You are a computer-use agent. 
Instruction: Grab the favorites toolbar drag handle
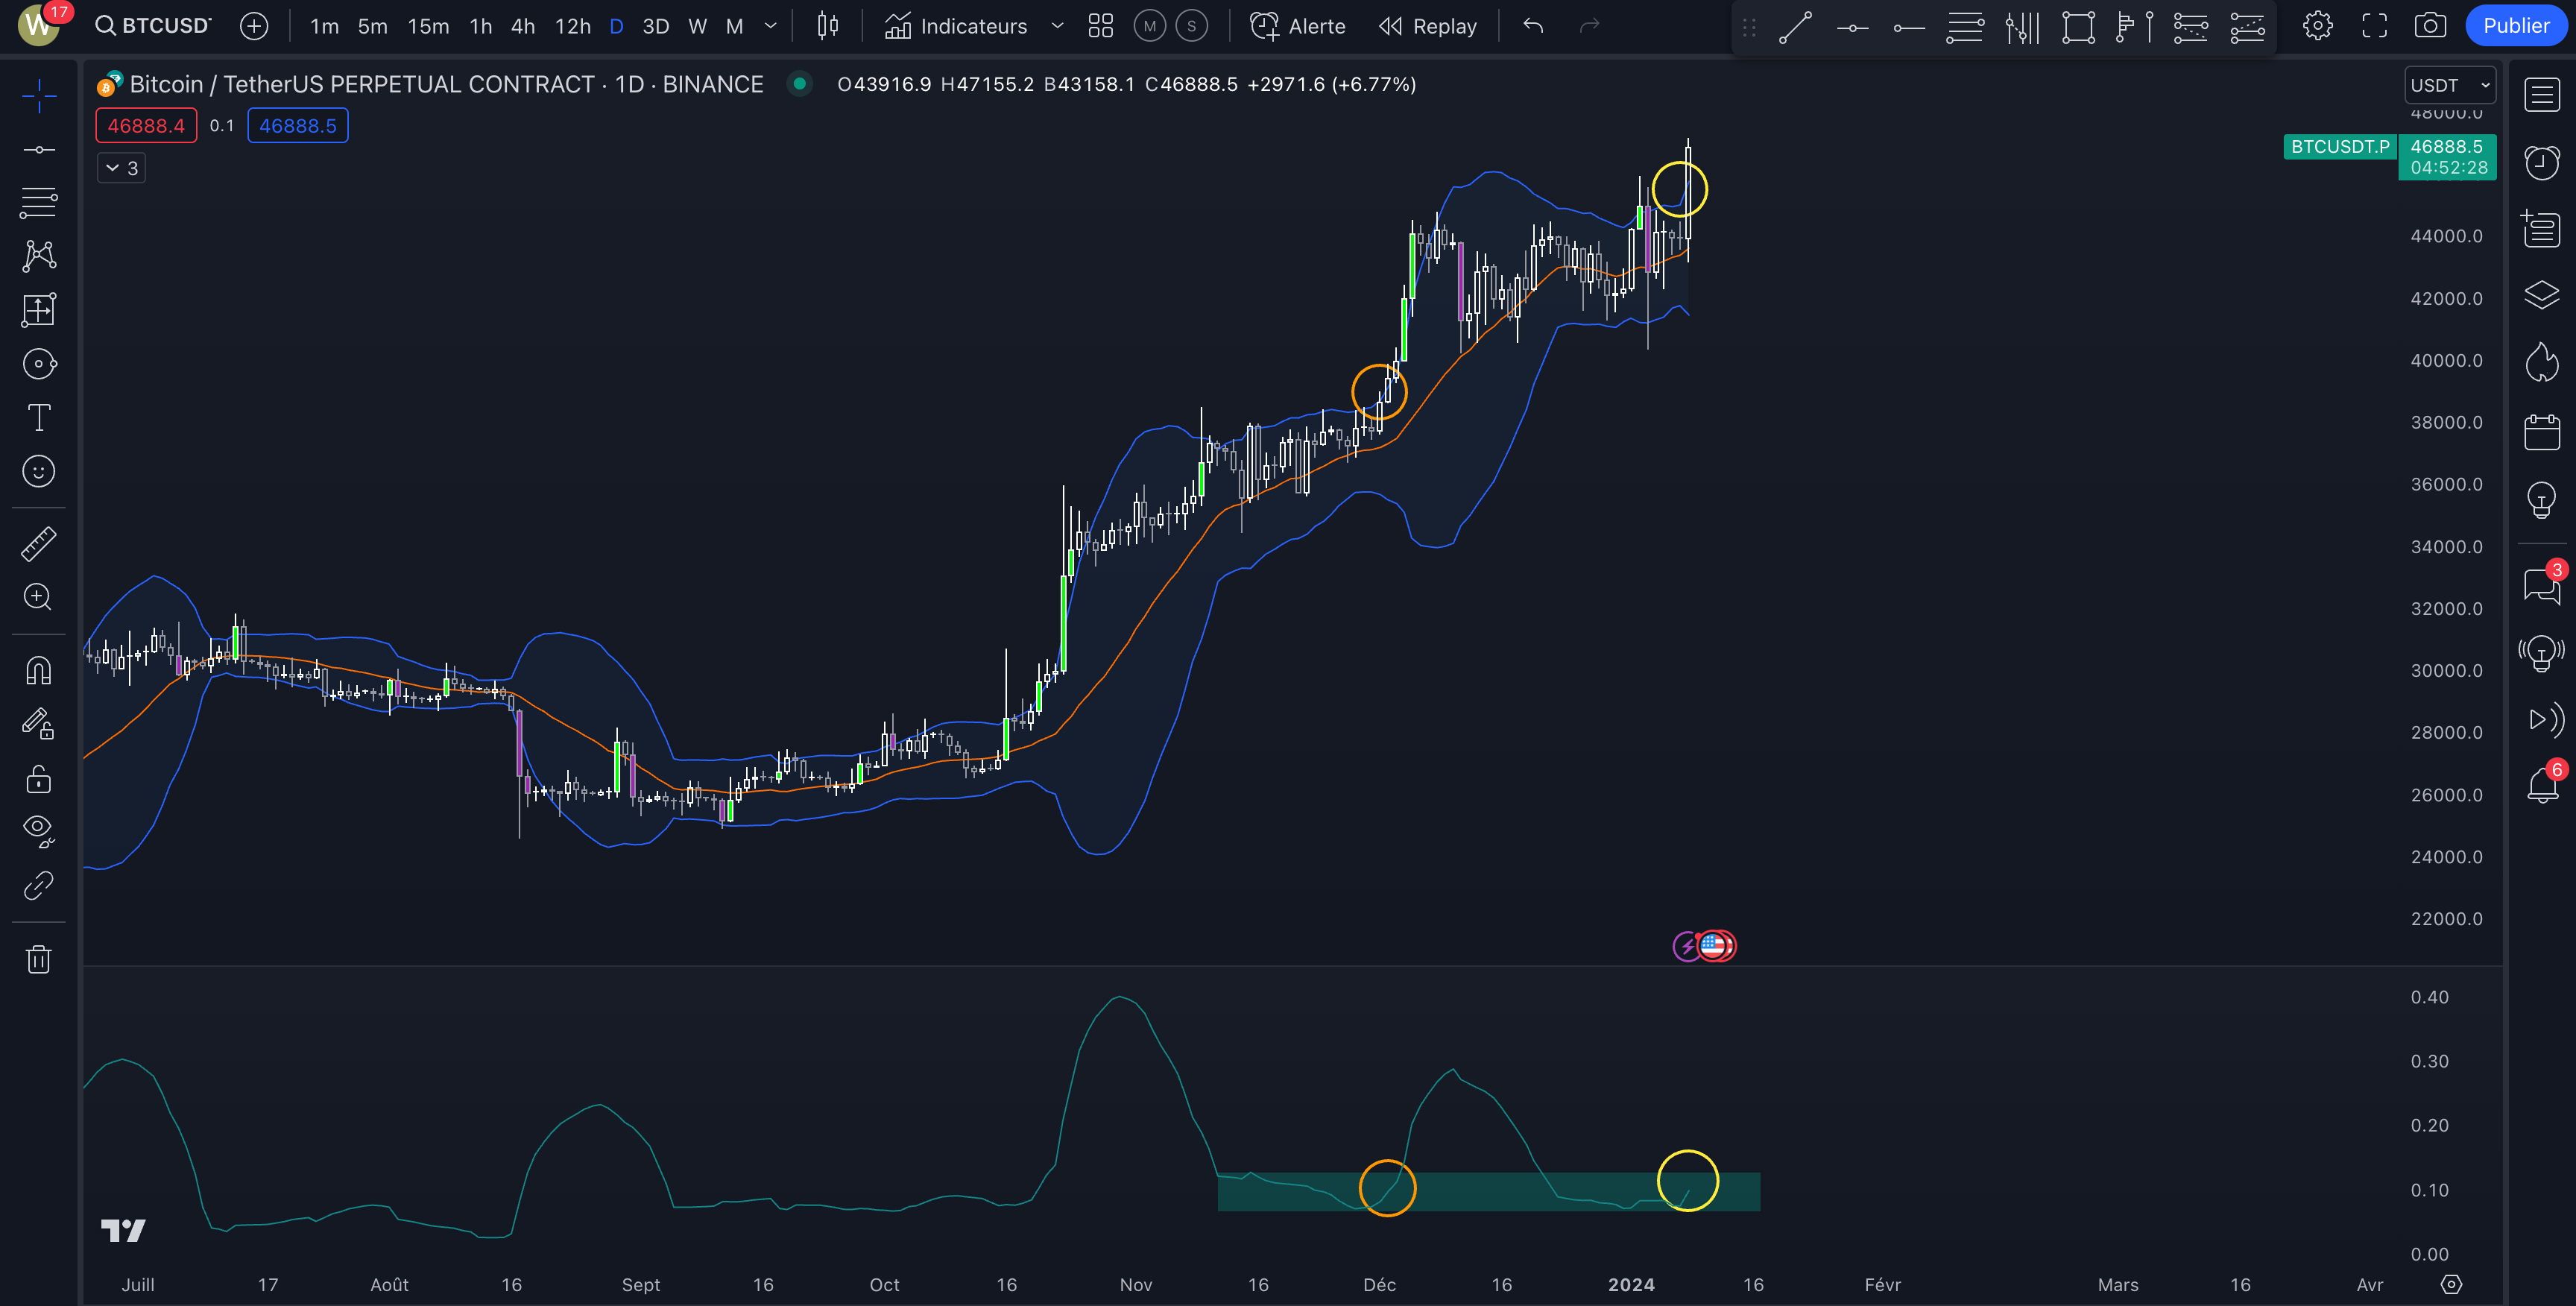1749,27
